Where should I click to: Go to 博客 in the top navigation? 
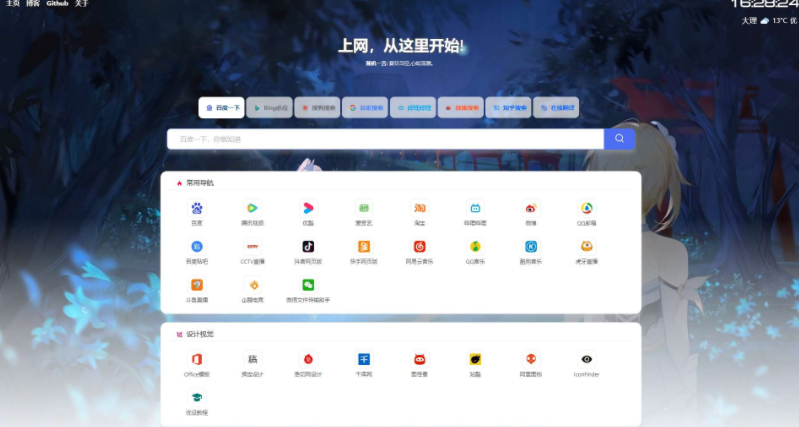click(33, 4)
